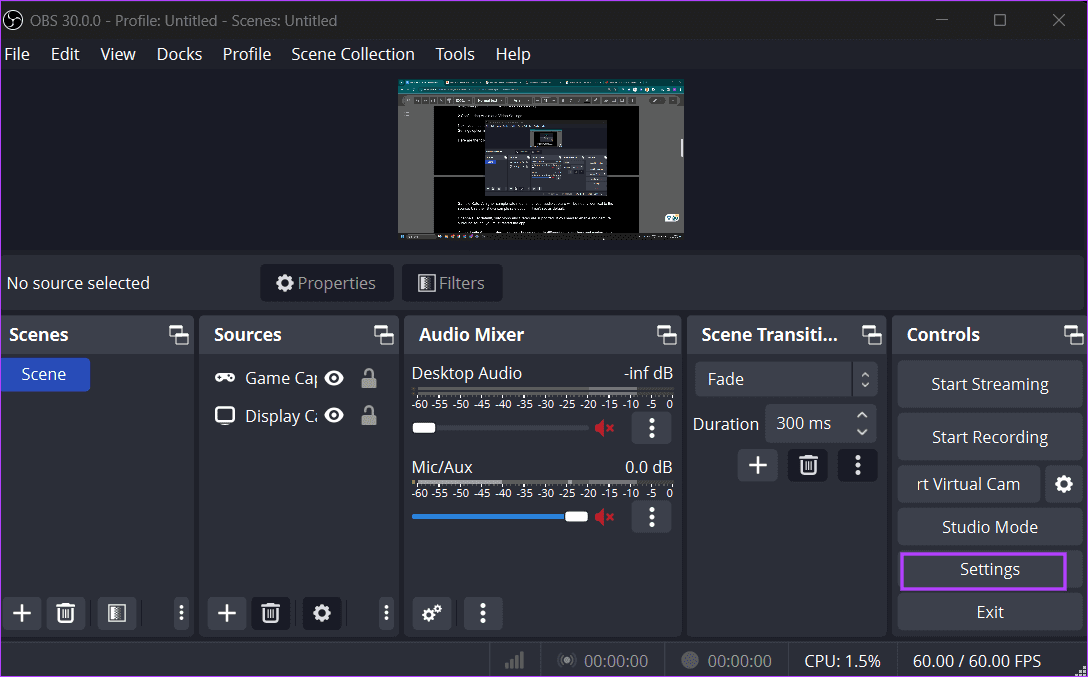
Task: Pop out the Audio Mixer dock
Action: click(x=666, y=334)
